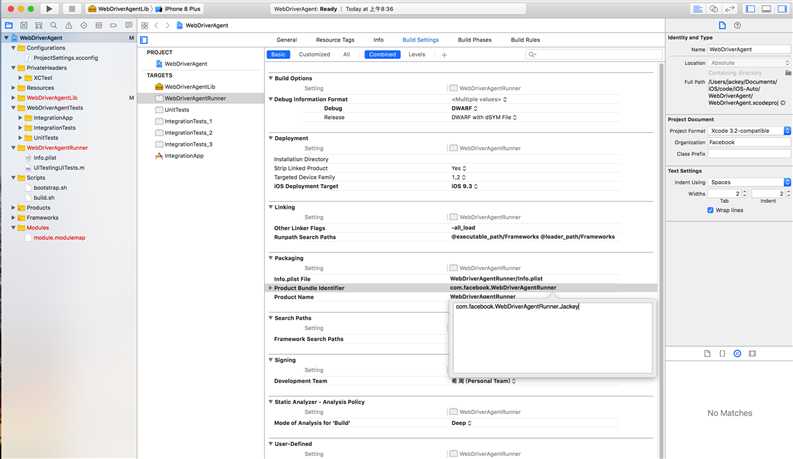Show the Quick Help inspector
Screen dimensions: 793x459
click(x=737, y=25)
